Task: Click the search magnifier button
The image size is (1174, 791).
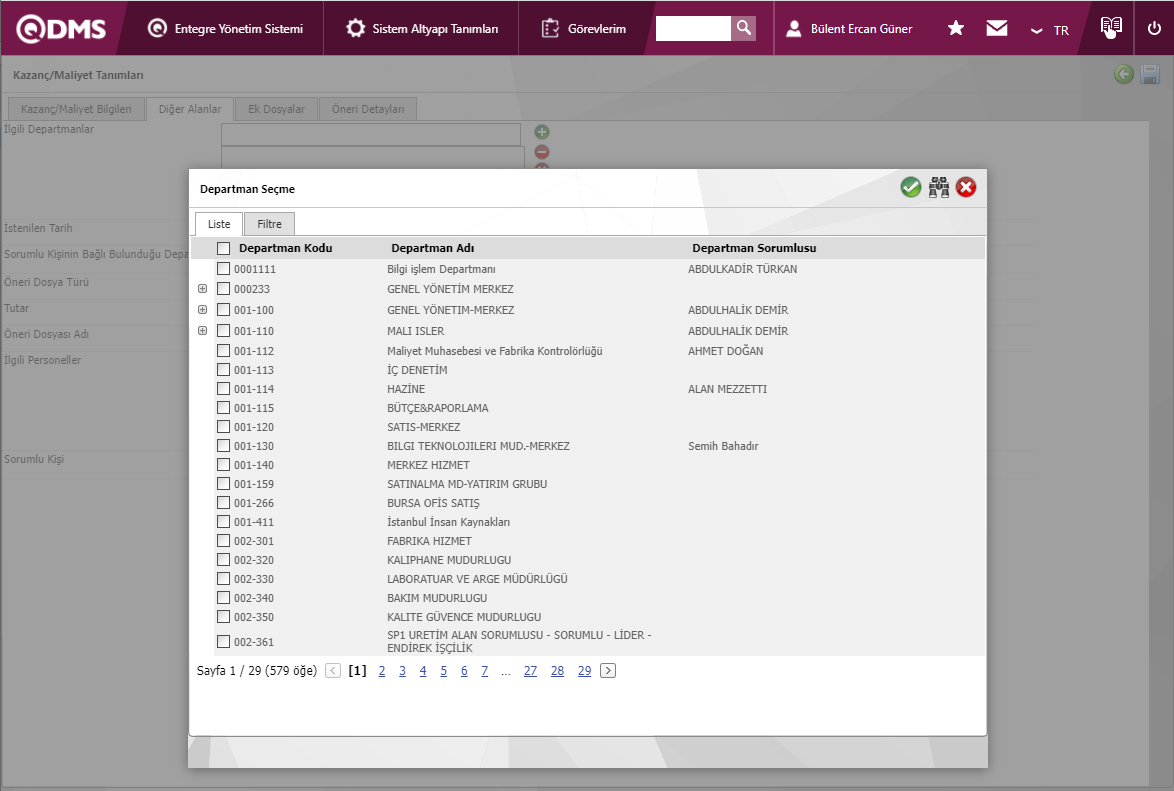Action: pos(743,28)
